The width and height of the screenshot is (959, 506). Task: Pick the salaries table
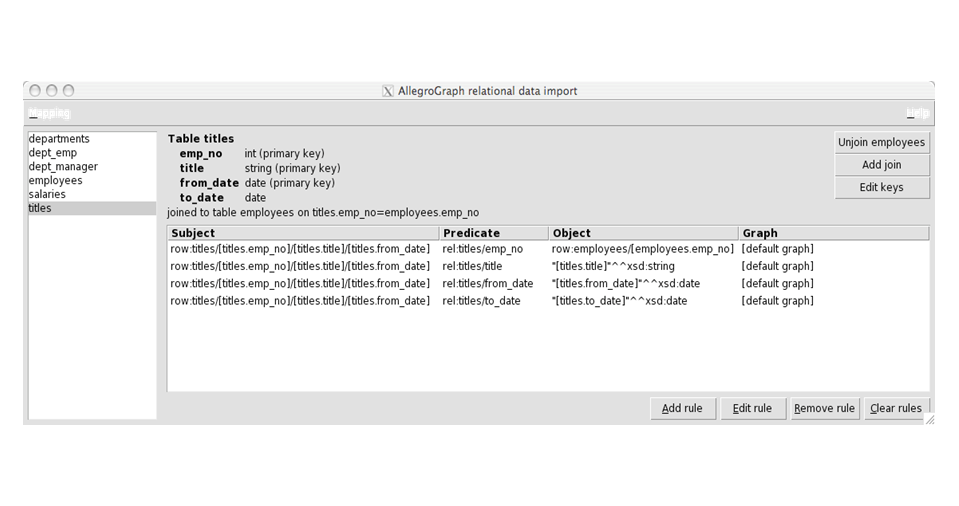click(47, 195)
